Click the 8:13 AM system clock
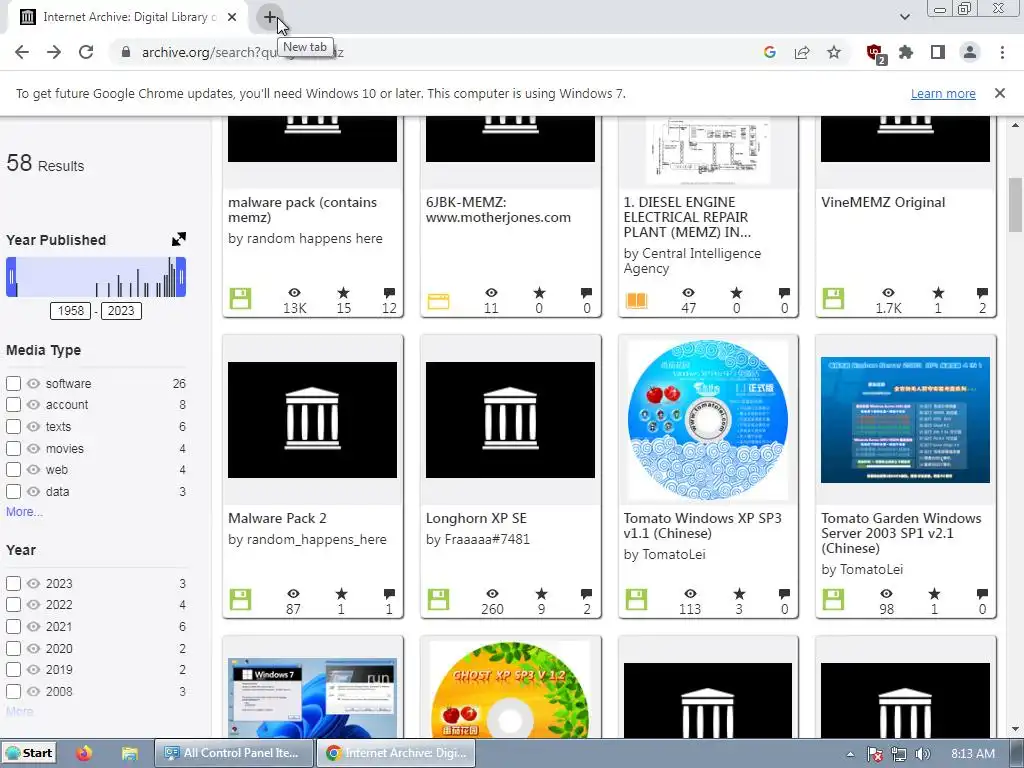Viewport: 1024px width, 768px height. click(x=973, y=754)
